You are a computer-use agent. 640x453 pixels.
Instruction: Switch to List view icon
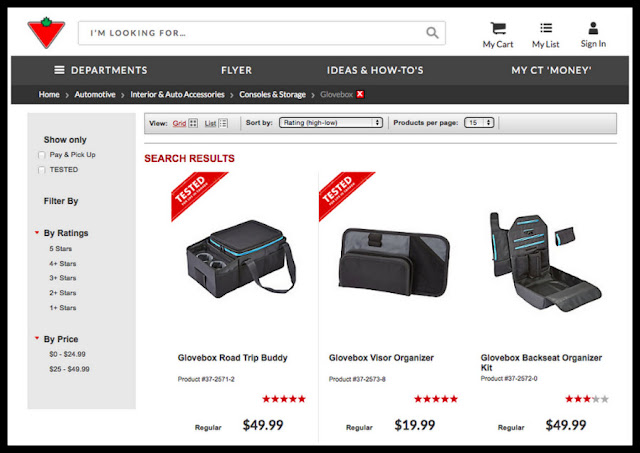click(223, 123)
